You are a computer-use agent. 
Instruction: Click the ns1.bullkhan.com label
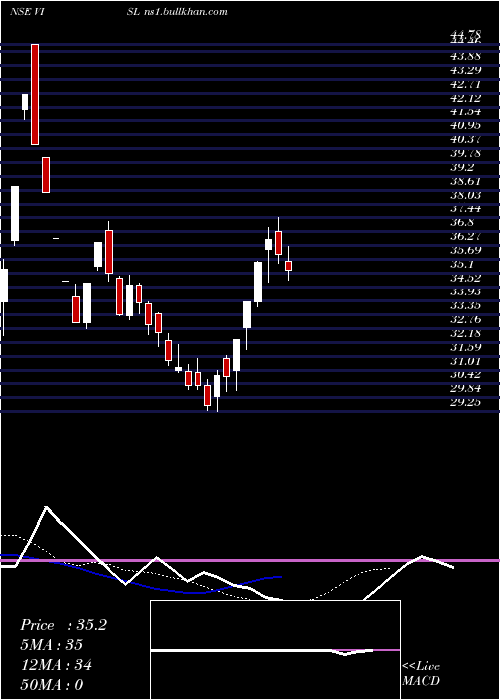point(185,12)
